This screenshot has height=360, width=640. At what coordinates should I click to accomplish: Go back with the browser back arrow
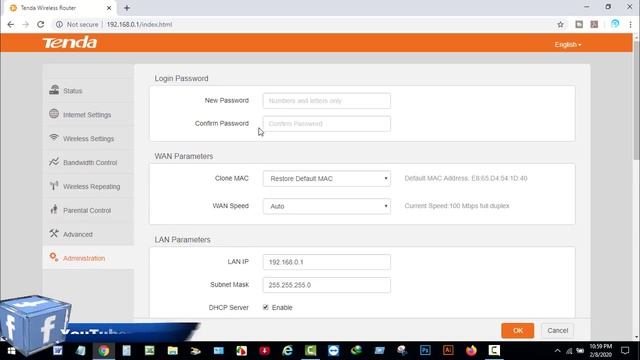pos(11,24)
